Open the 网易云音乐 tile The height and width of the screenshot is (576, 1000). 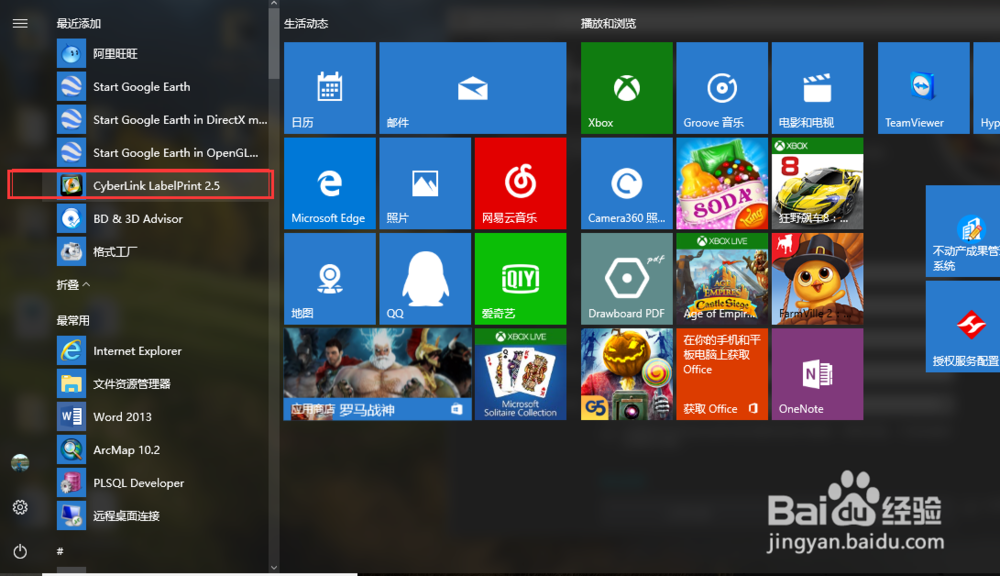(520, 184)
